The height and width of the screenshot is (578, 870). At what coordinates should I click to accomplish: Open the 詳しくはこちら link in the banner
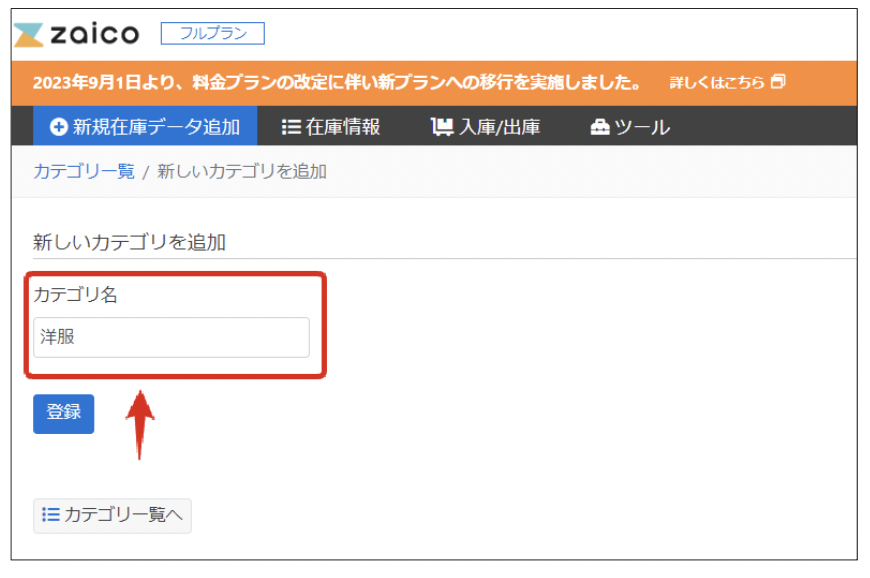pos(727,83)
